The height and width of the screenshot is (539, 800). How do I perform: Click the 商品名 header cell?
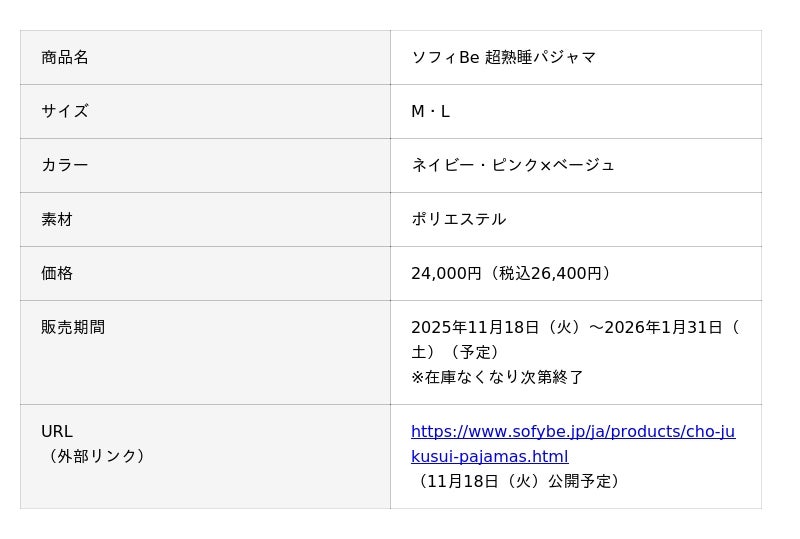[65, 57]
